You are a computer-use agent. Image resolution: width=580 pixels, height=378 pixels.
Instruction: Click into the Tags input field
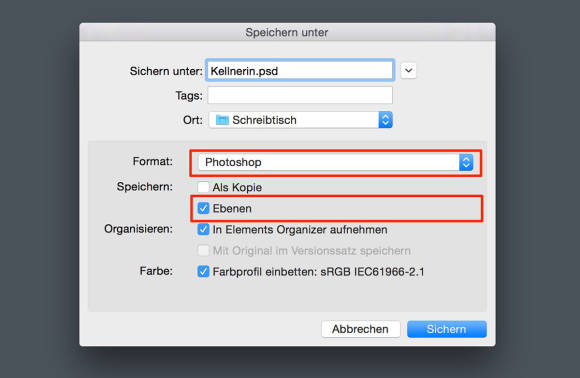pyautogui.click(x=300, y=95)
